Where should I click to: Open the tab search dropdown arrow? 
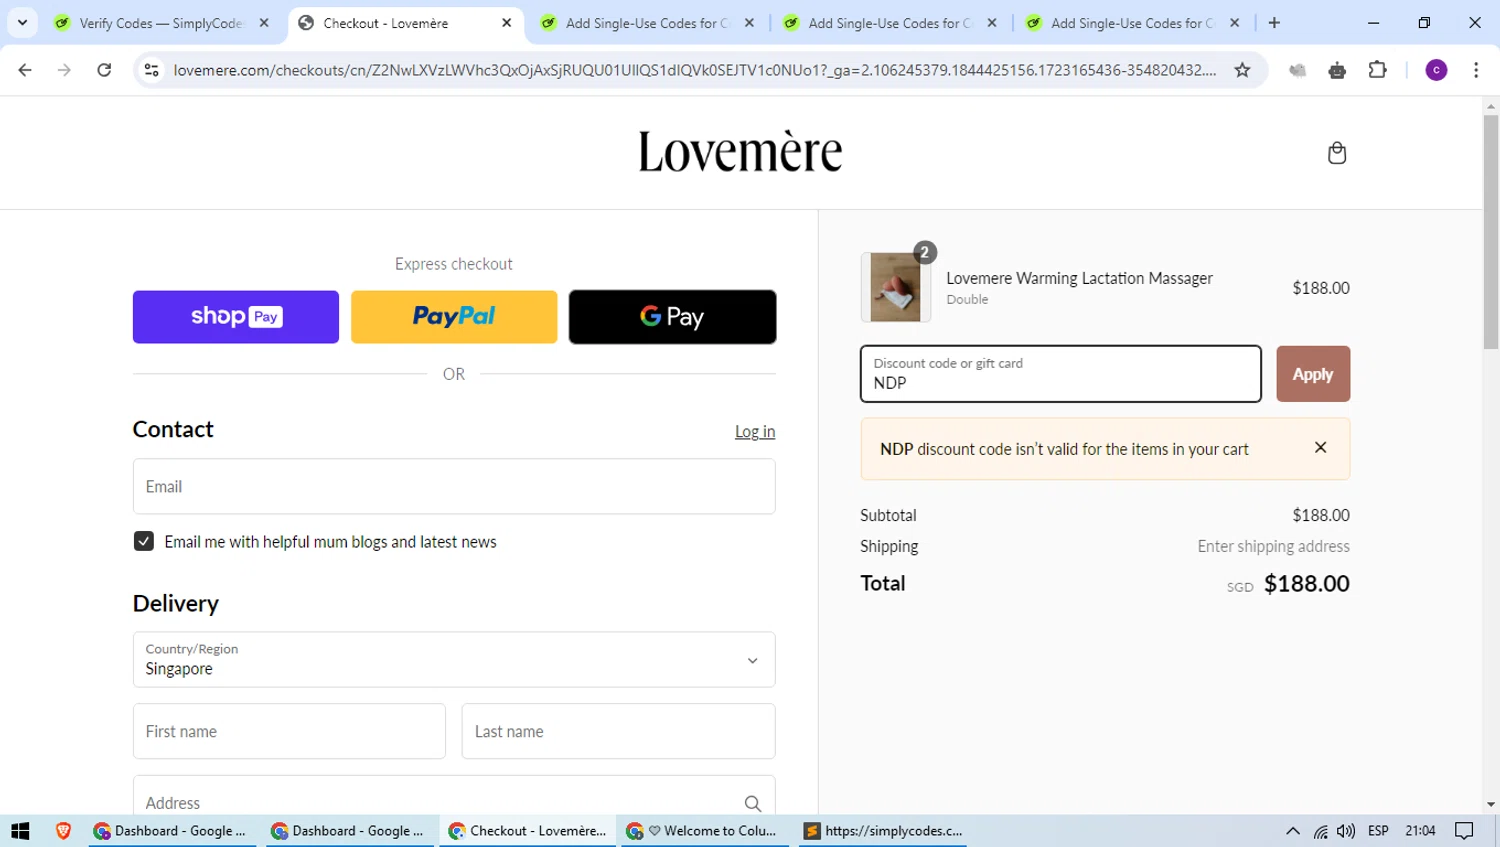pos(22,22)
